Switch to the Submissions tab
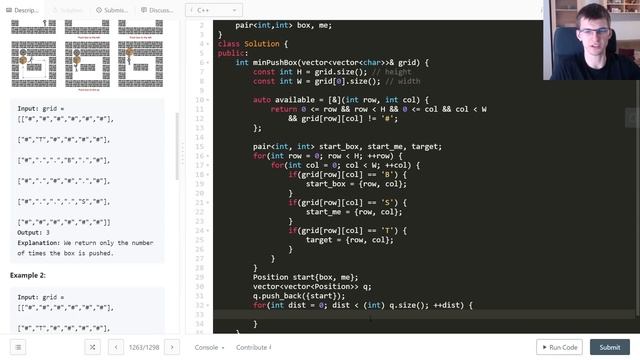Image resolution: width=640 pixels, height=360 pixels. coord(112,10)
